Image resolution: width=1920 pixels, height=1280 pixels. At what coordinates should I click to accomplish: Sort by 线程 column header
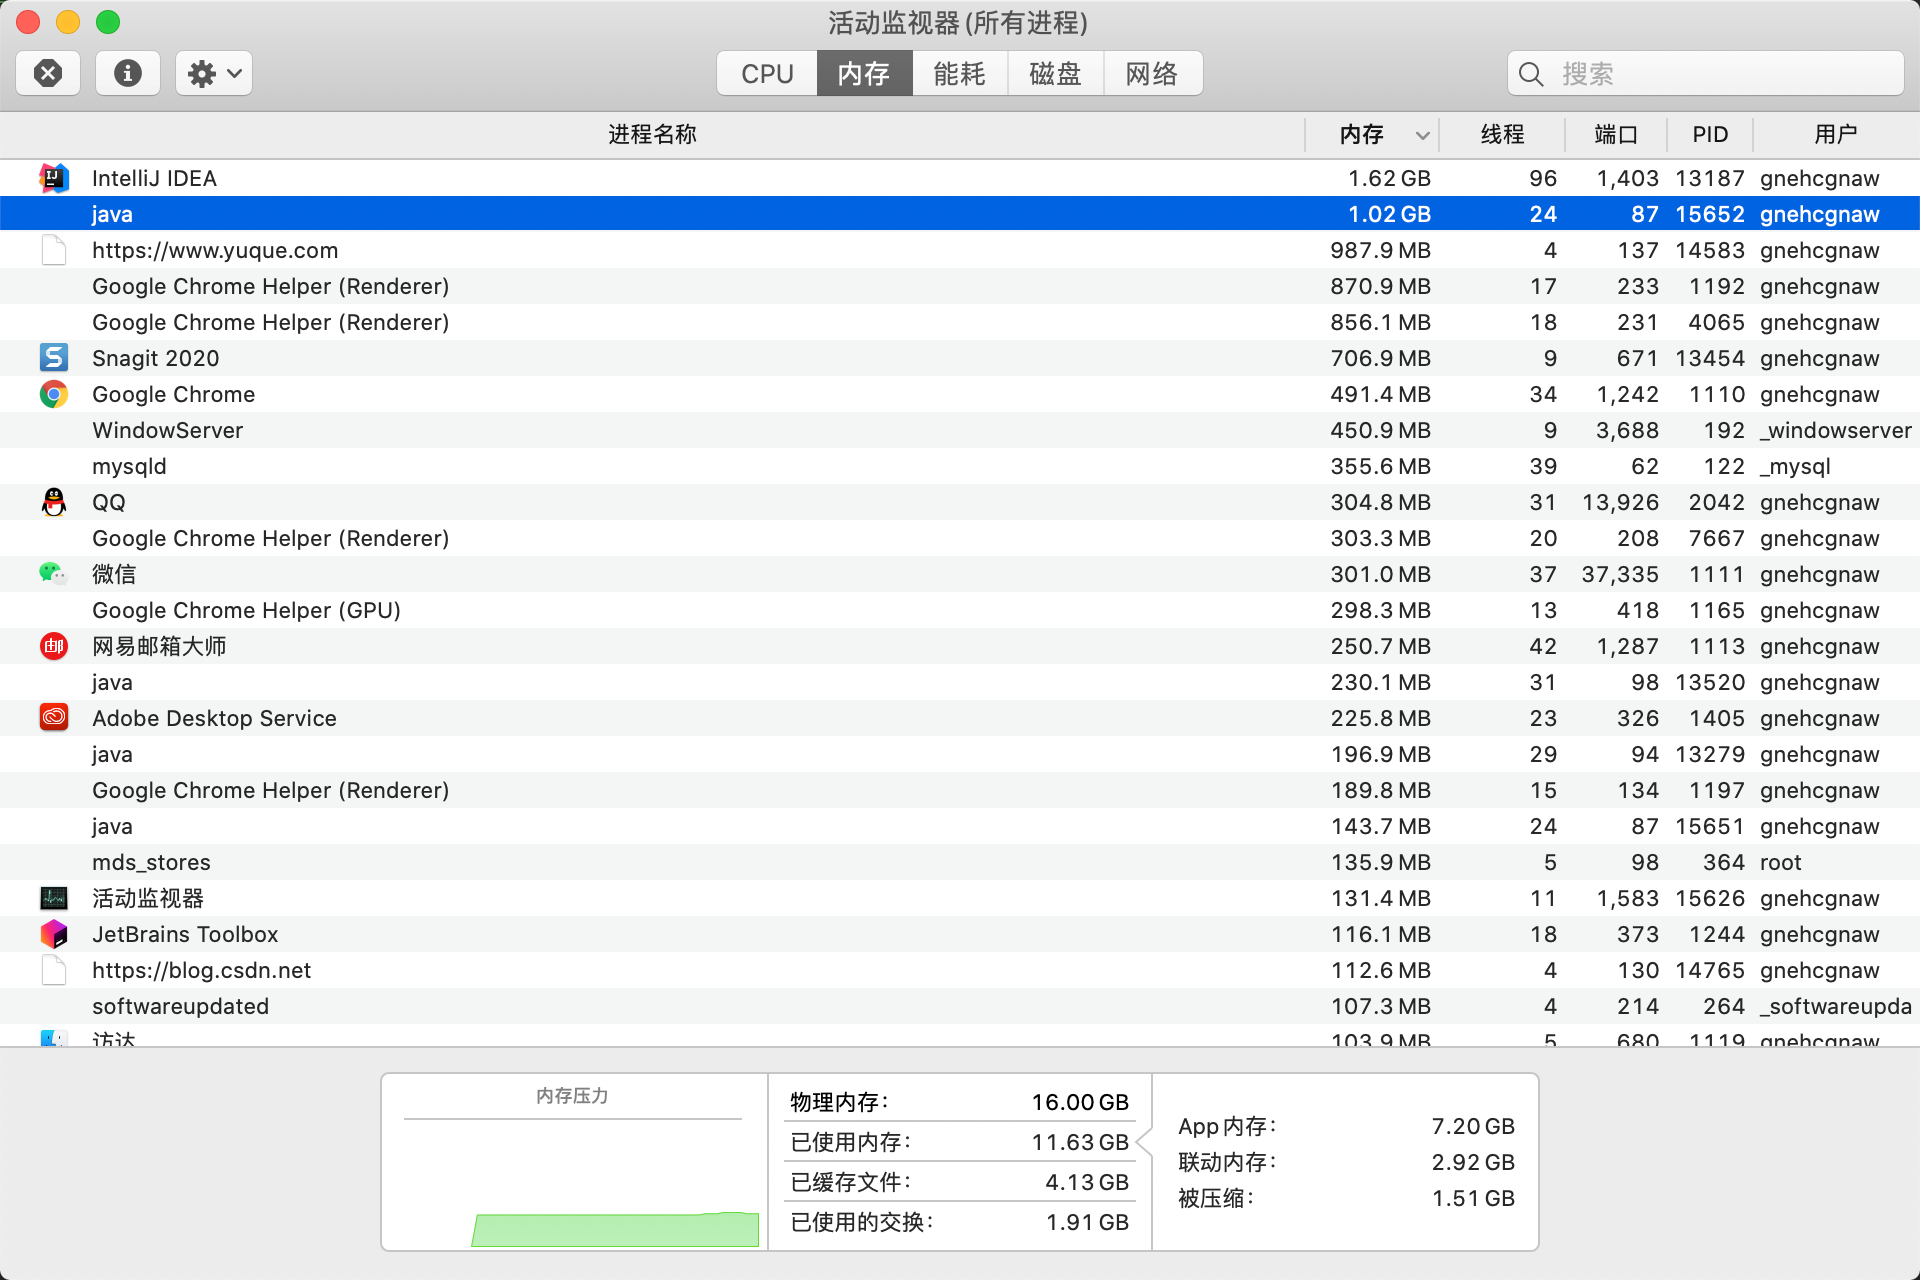click(x=1502, y=134)
